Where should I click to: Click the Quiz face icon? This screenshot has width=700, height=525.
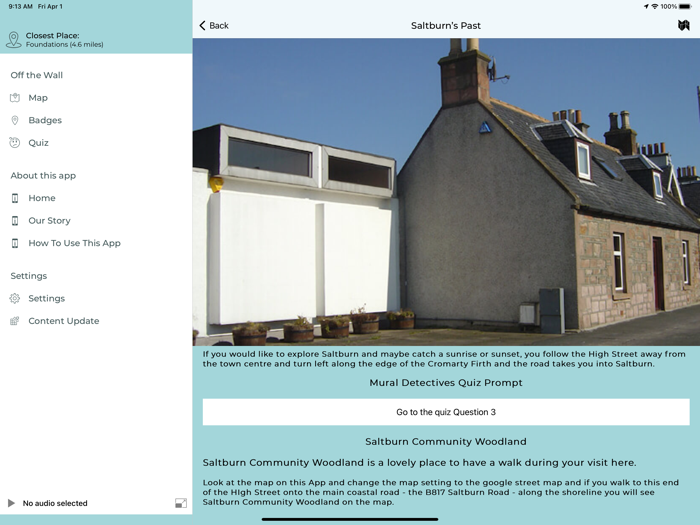(15, 142)
